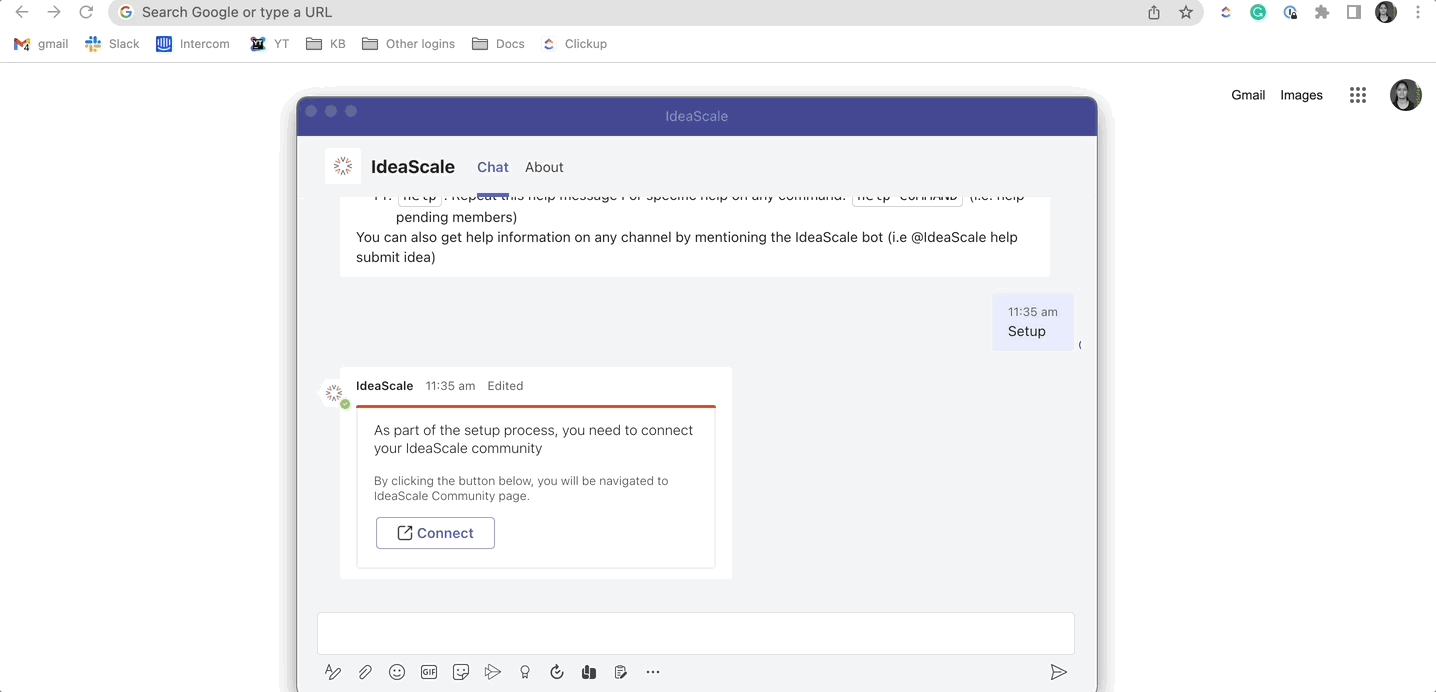The width and height of the screenshot is (1436, 692).
Task: Send the message with arrow icon
Action: [1058, 672]
